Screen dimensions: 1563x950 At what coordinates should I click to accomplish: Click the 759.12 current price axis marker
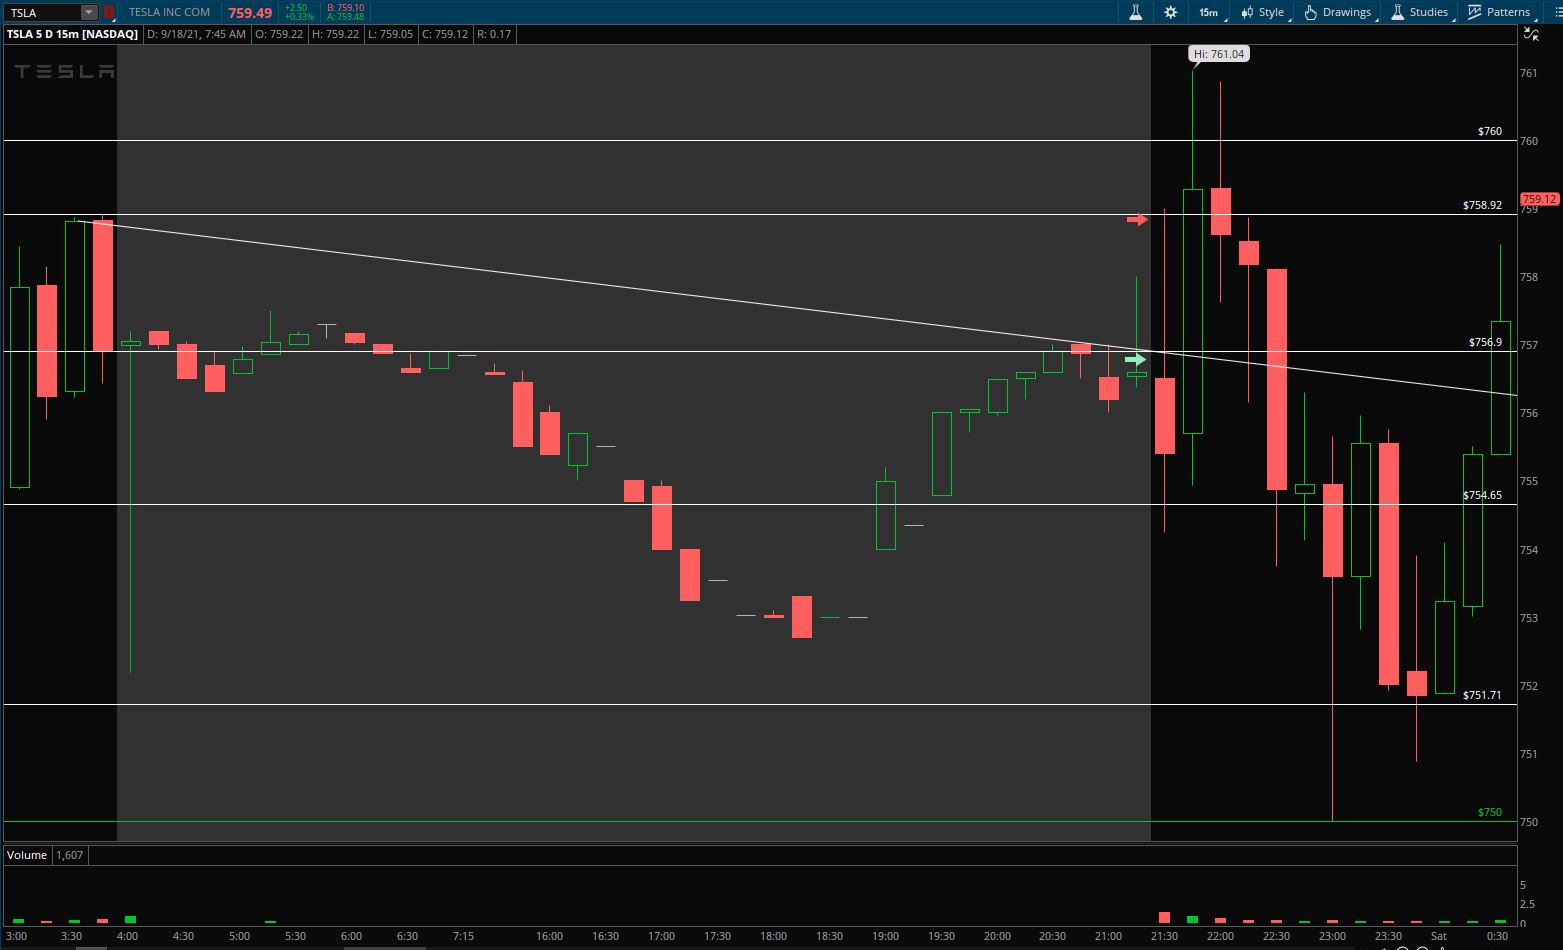[1539, 199]
